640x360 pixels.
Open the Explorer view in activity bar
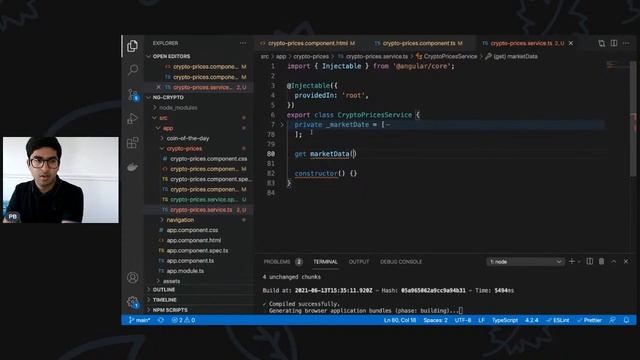coord(132,46)
